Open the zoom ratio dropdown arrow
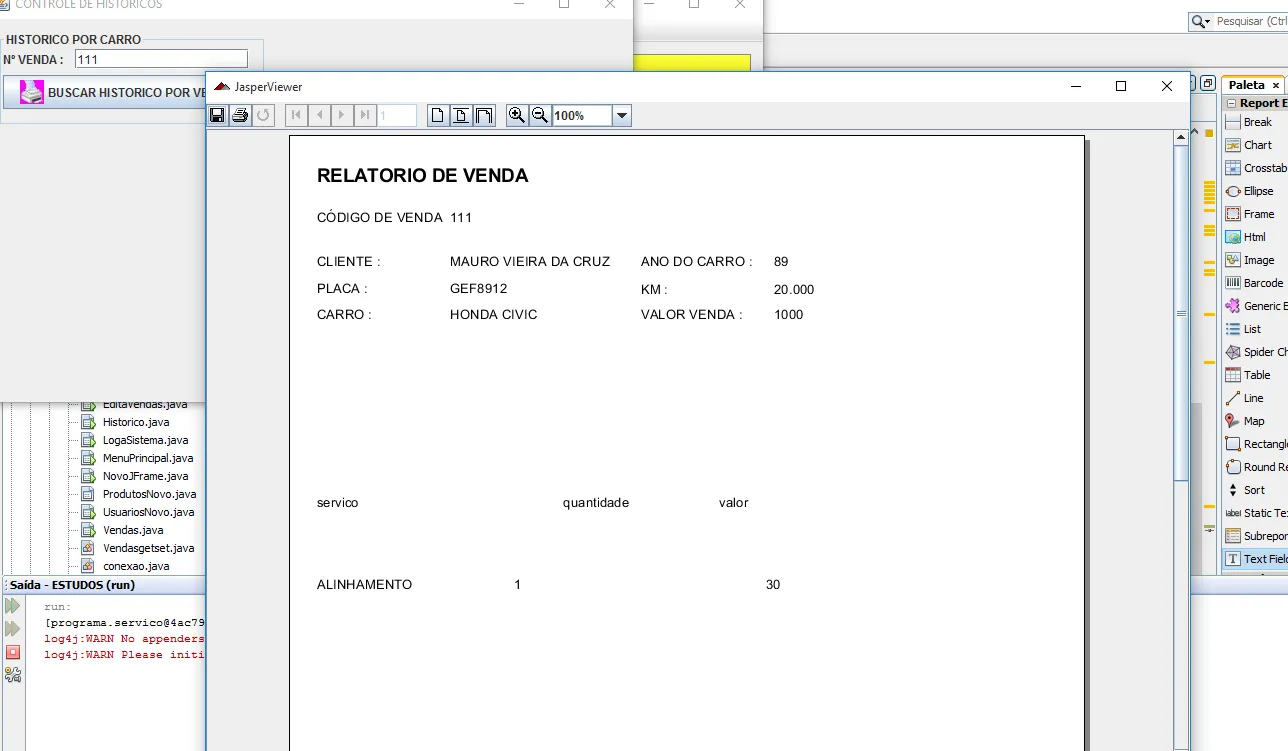 (622, 116)
